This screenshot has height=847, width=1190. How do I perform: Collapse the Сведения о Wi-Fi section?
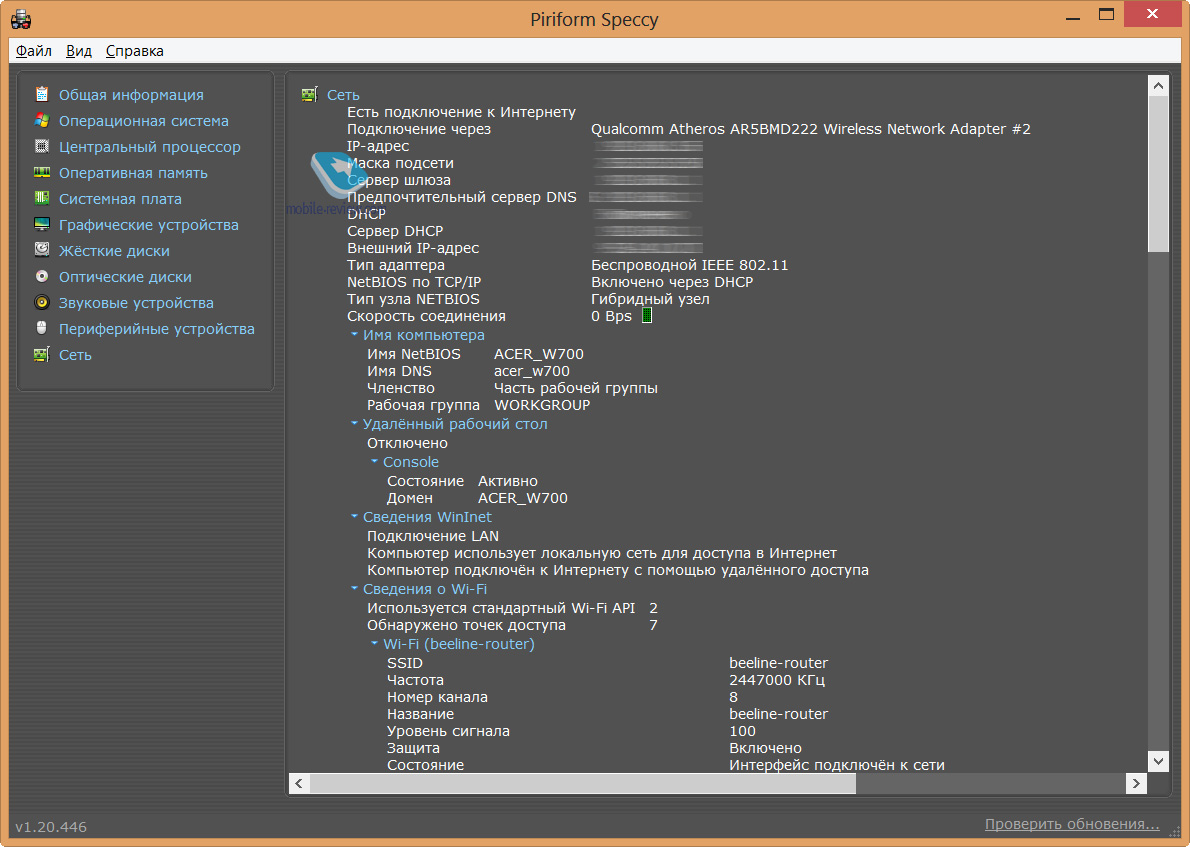(x=354, y=588)
